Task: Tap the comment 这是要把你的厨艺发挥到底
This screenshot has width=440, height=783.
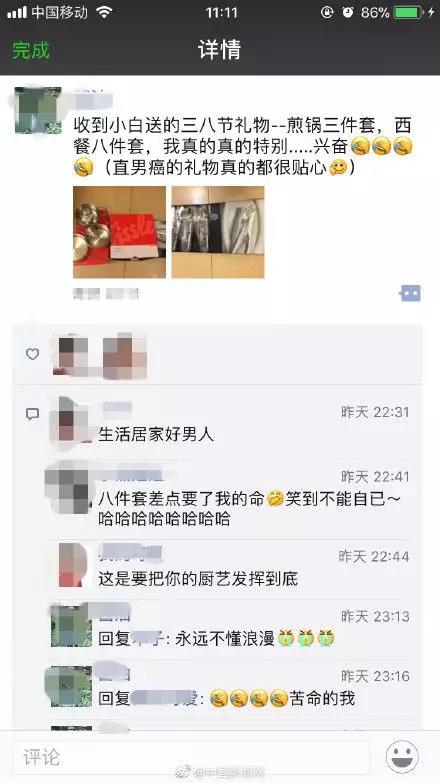Action: click(198, 579)
